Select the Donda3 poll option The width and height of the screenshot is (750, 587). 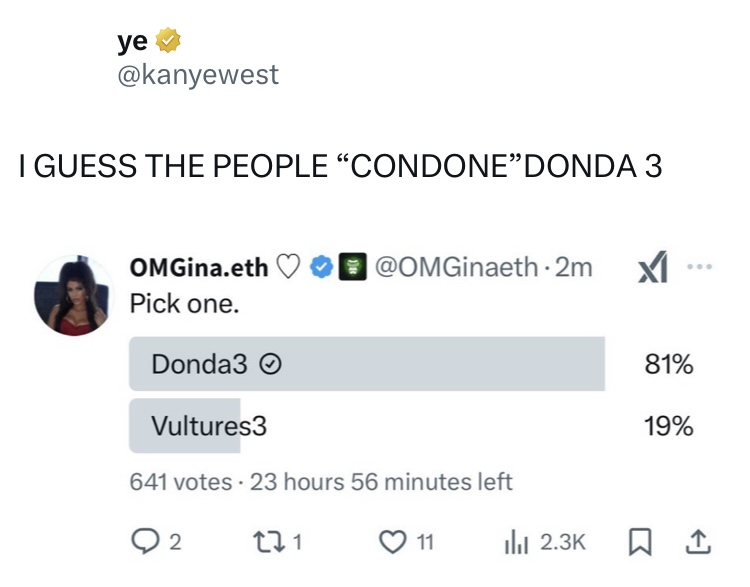tap(366, 364)
